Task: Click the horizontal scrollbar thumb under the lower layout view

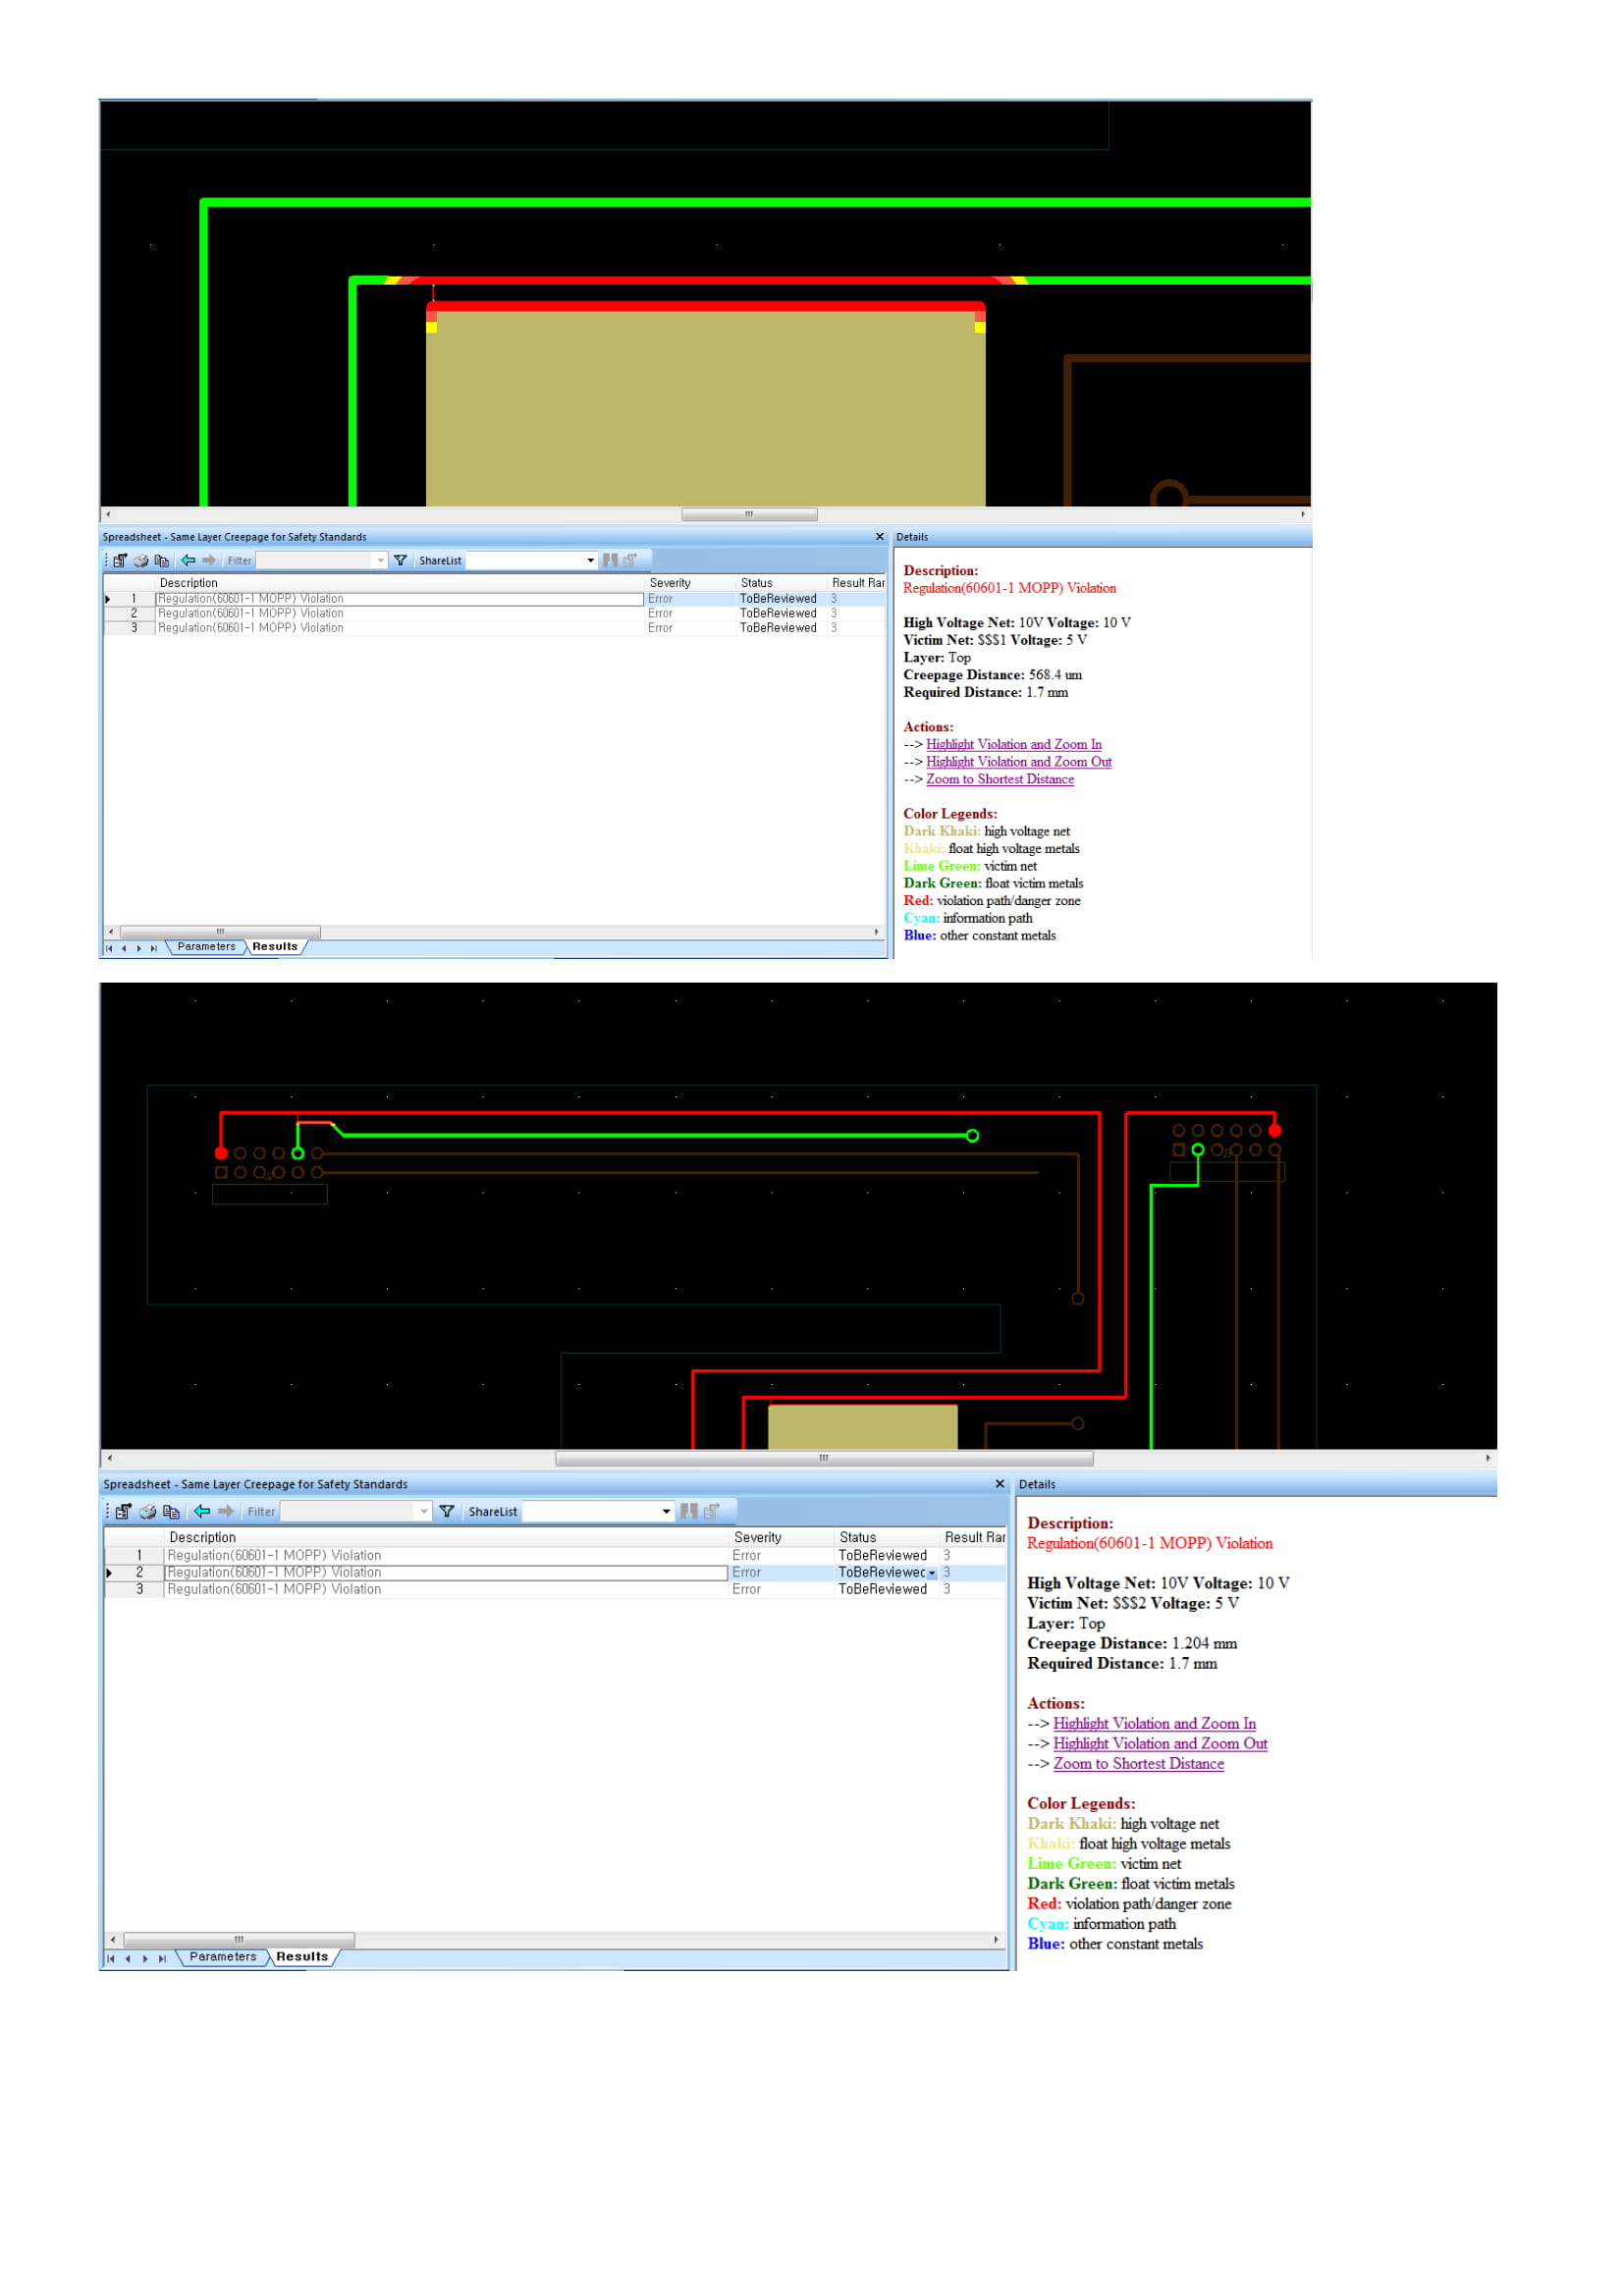Action: 823,1458
